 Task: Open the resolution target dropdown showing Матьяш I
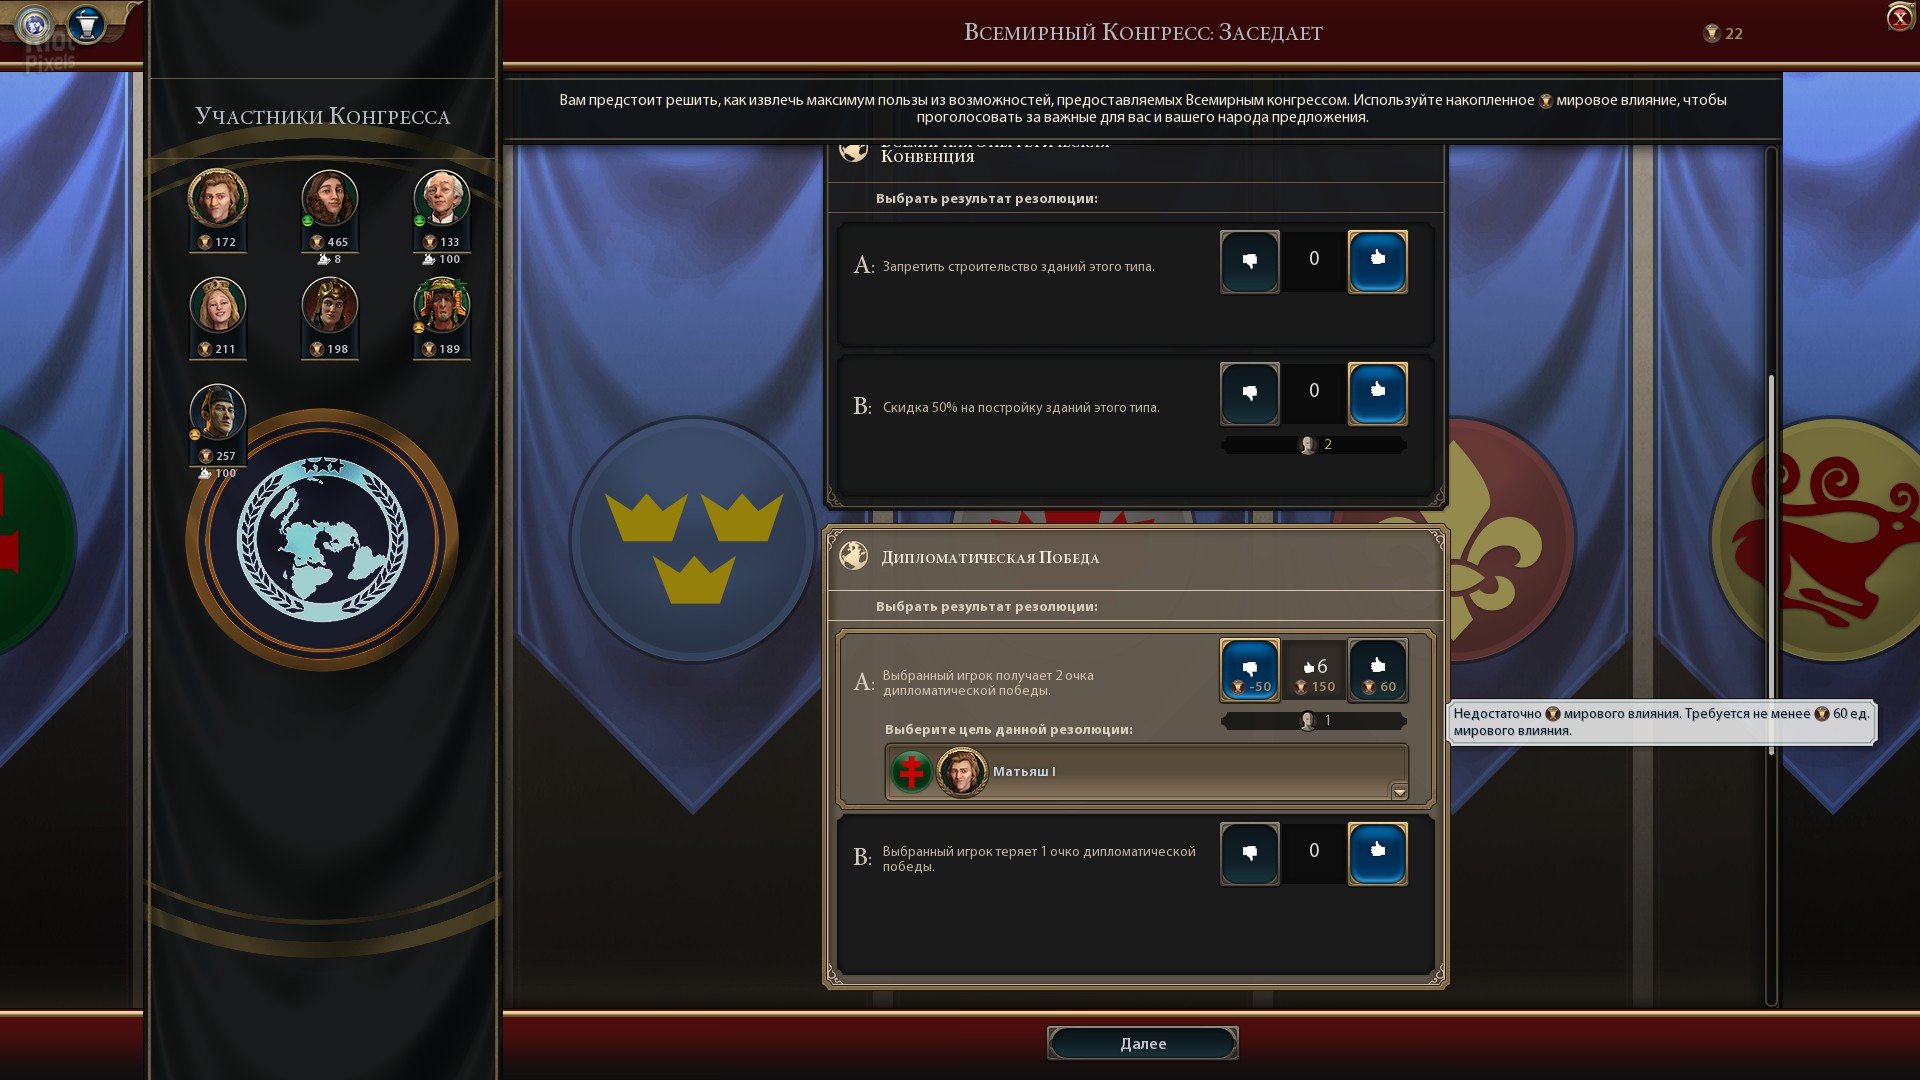click(x=1146, y=771)
